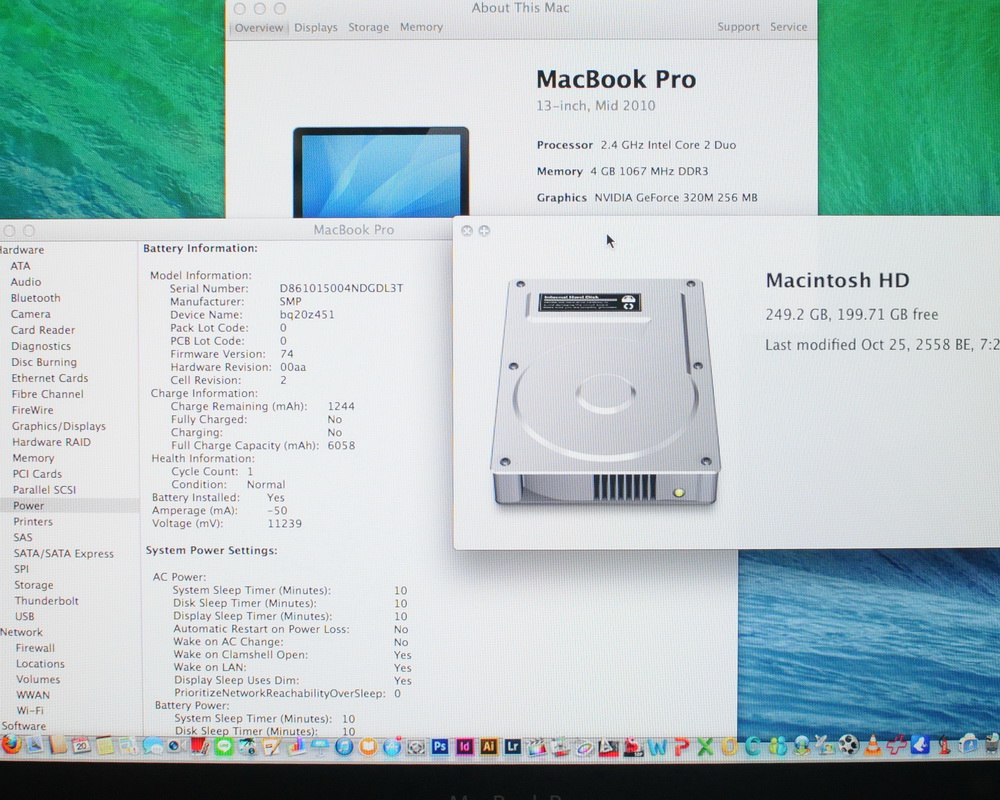Viewport: 1000px width, 800px height.
Task: Select ATA in System Information sidebar
Action: point(20,266)
